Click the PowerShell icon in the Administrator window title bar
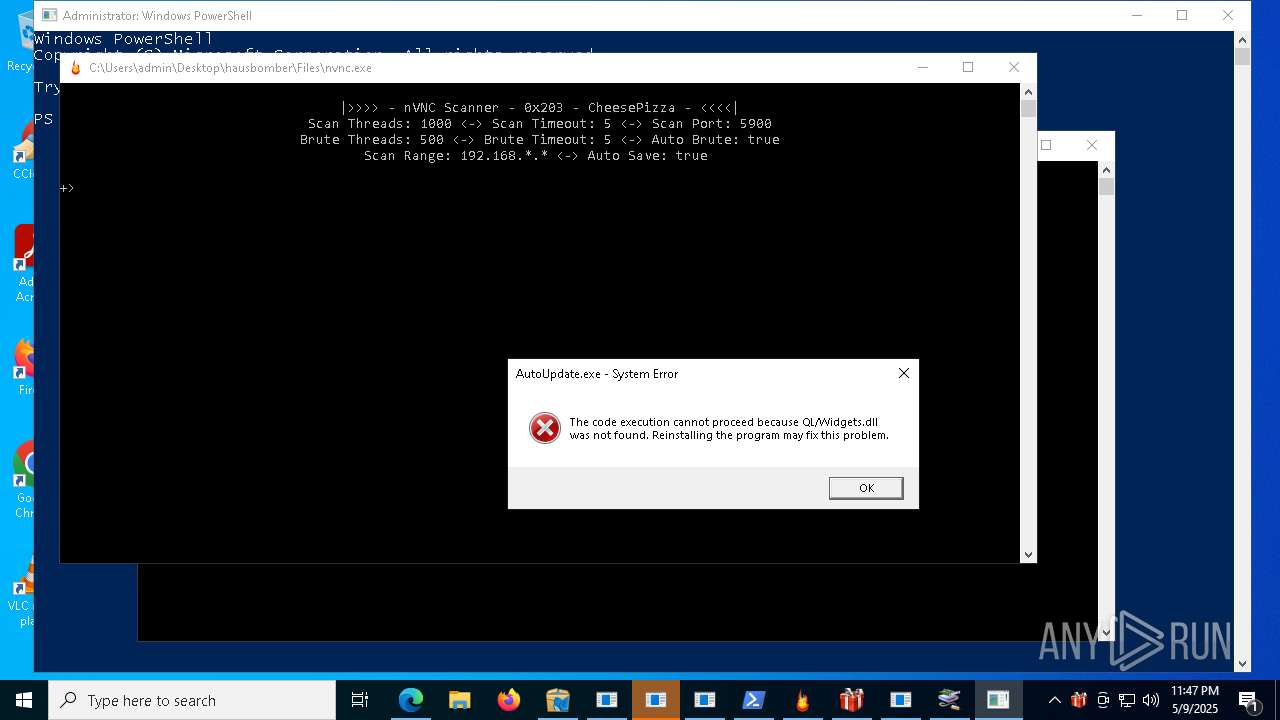The image size is (1280, 720). point(49,15)
